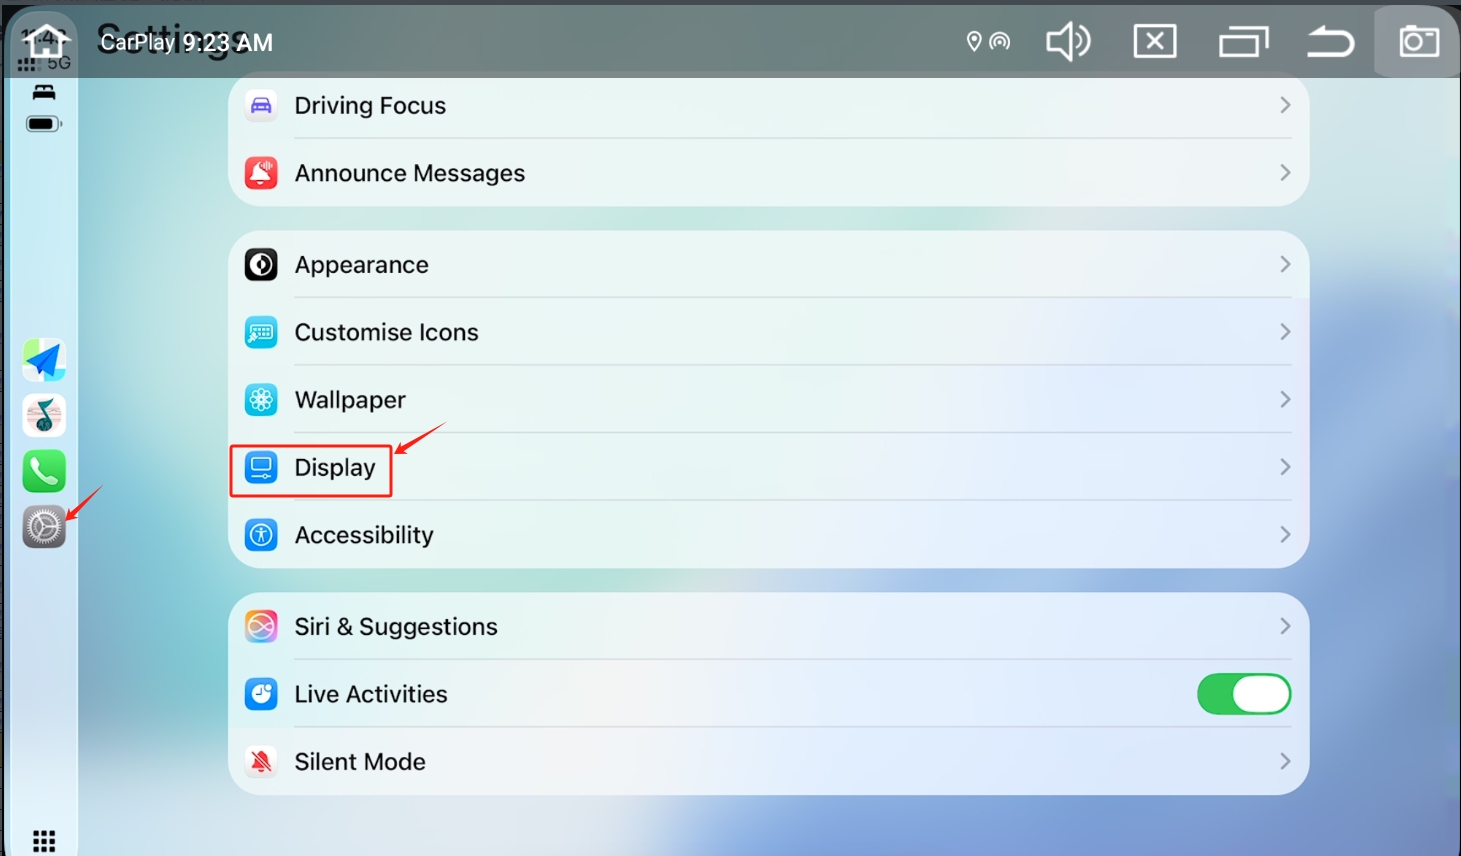
Task: Open the music note app icon
Action: coord(44,415)
